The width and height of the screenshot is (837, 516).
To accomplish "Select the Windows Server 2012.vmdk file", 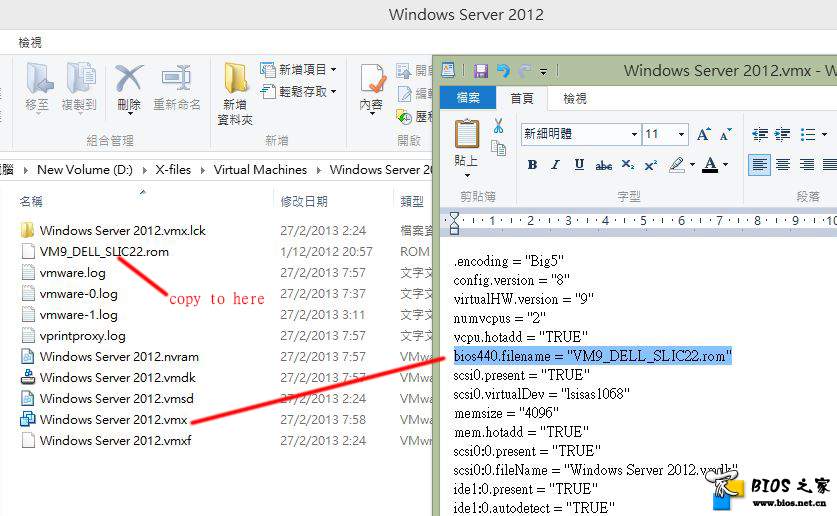I will click(108, 377).
